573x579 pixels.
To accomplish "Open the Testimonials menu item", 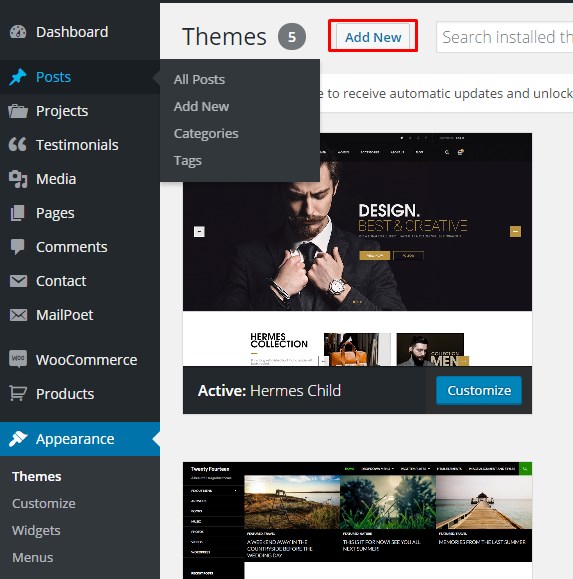I will pos(80,145).
